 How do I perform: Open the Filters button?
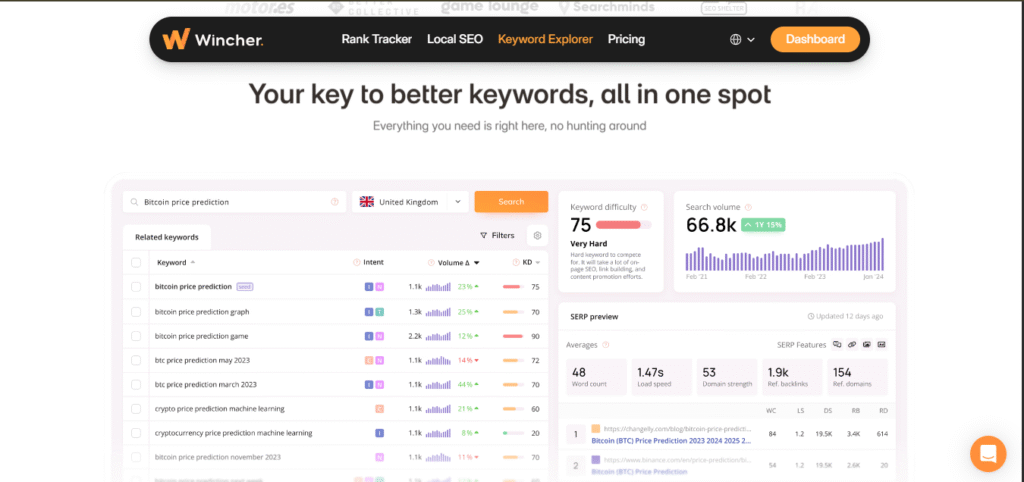coord(497,235)
